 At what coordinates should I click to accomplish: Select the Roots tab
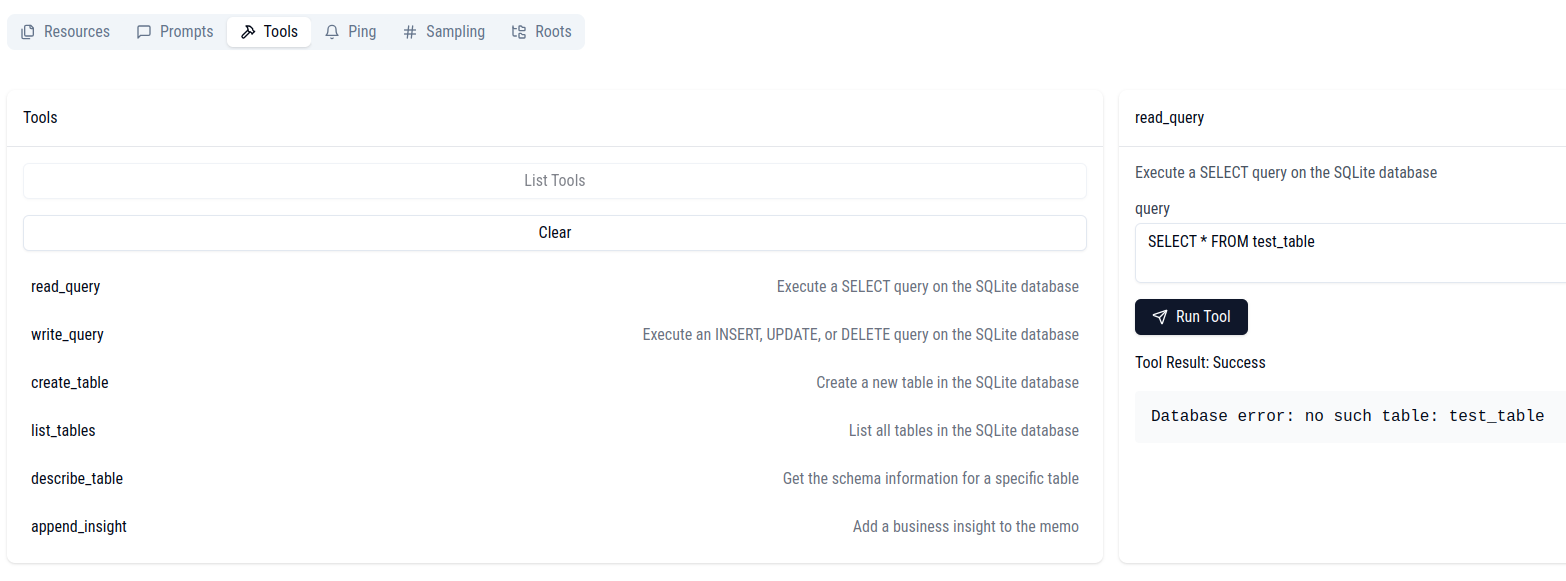pos(541,32)
